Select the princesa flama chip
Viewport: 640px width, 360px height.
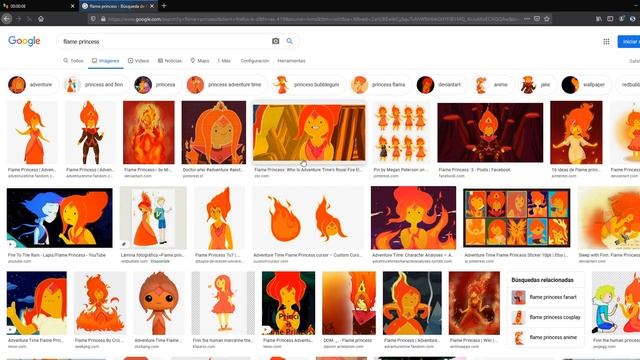[380, 85]
